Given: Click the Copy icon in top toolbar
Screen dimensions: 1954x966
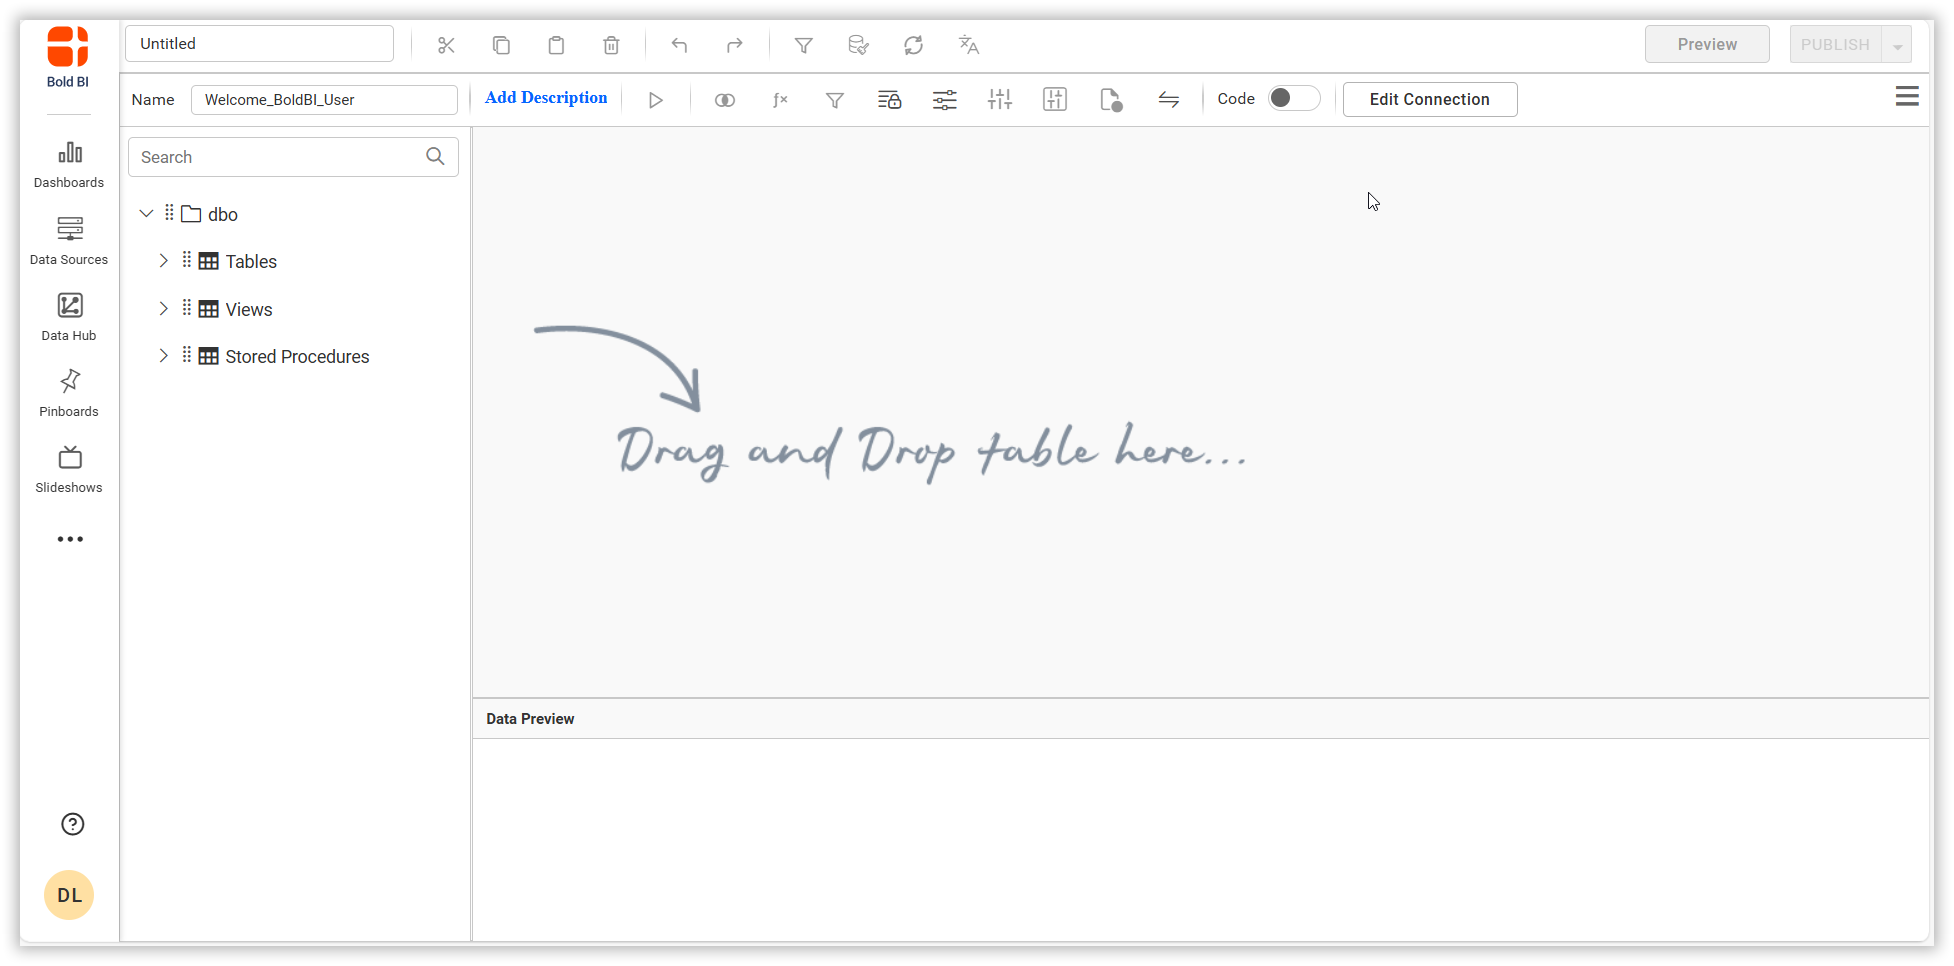Looking at the screenshot, I should click(501, 45).
